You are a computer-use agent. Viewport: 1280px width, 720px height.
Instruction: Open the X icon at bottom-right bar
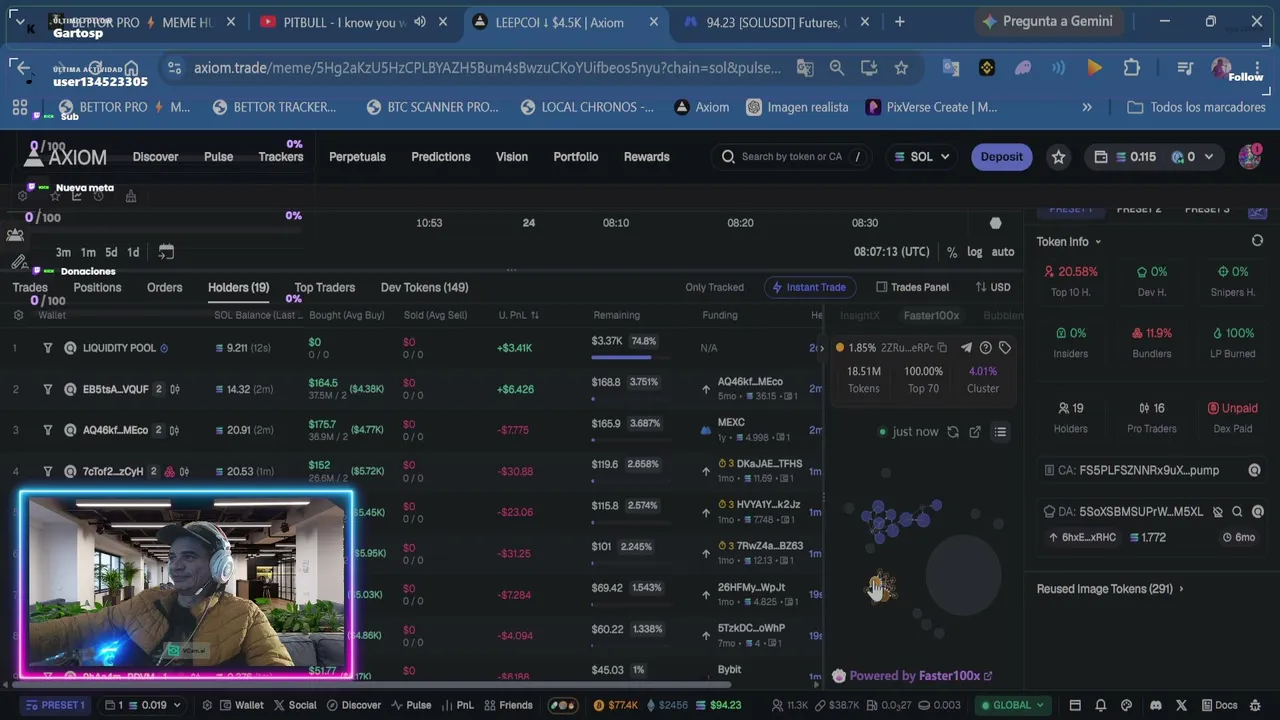click(x=1184, y=705)
